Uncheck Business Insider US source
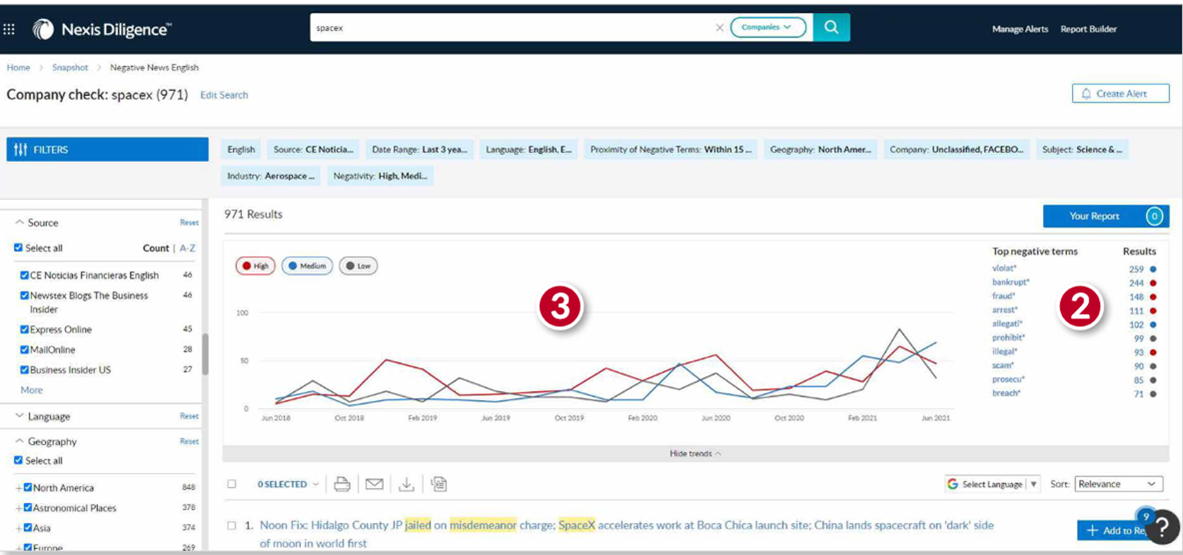This screenshot has width=1183, height=555. point(24,370)
